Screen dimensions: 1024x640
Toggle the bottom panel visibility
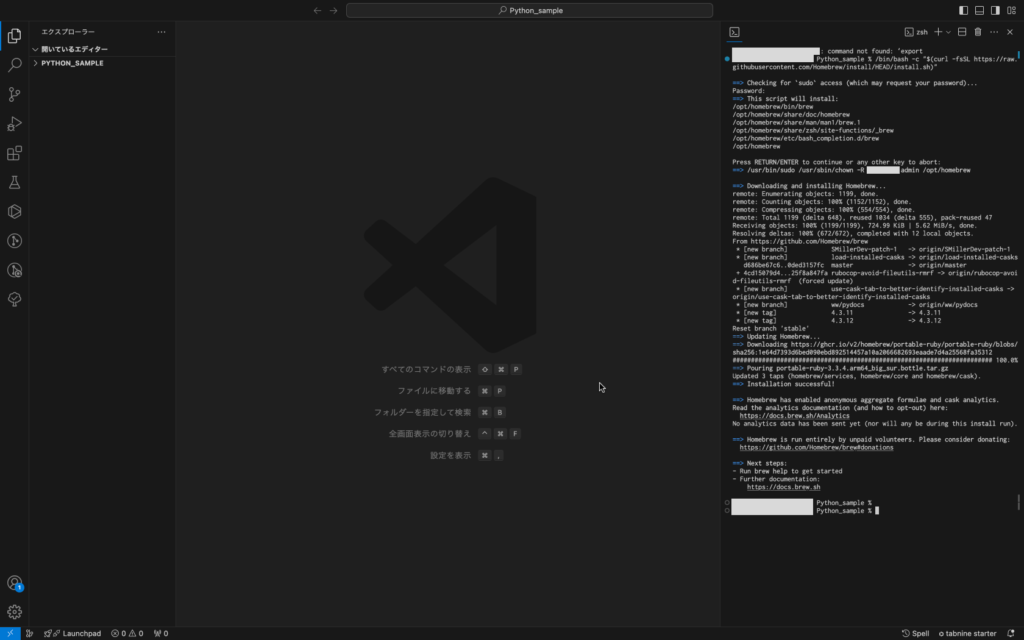coord(979,10)
